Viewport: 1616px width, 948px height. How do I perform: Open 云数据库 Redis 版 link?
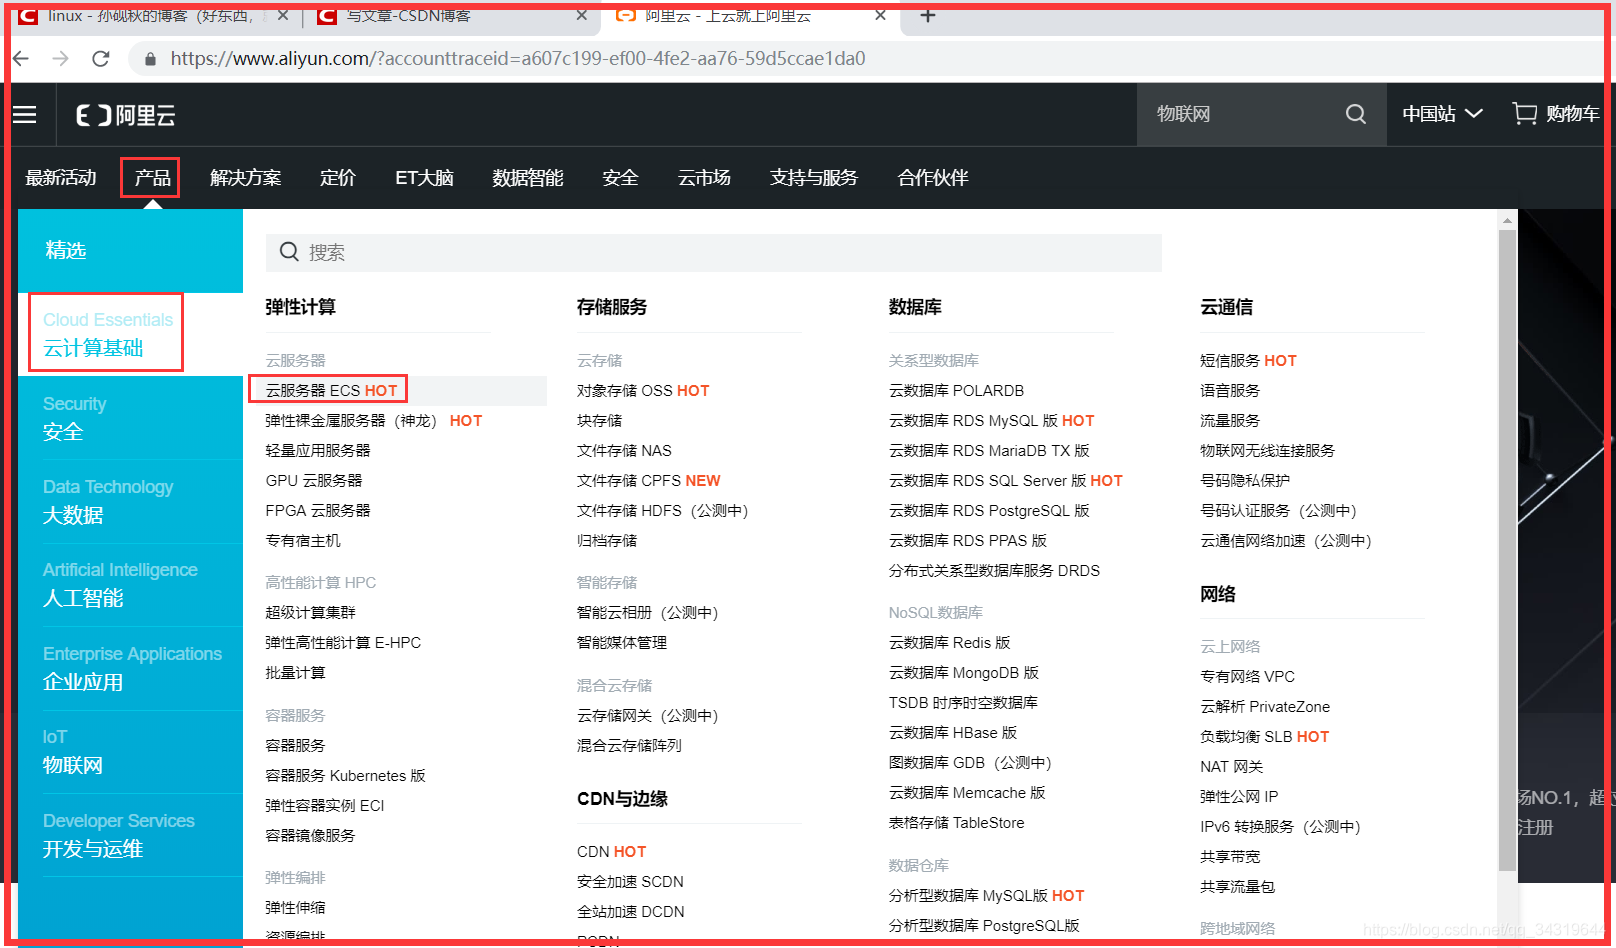949,642
